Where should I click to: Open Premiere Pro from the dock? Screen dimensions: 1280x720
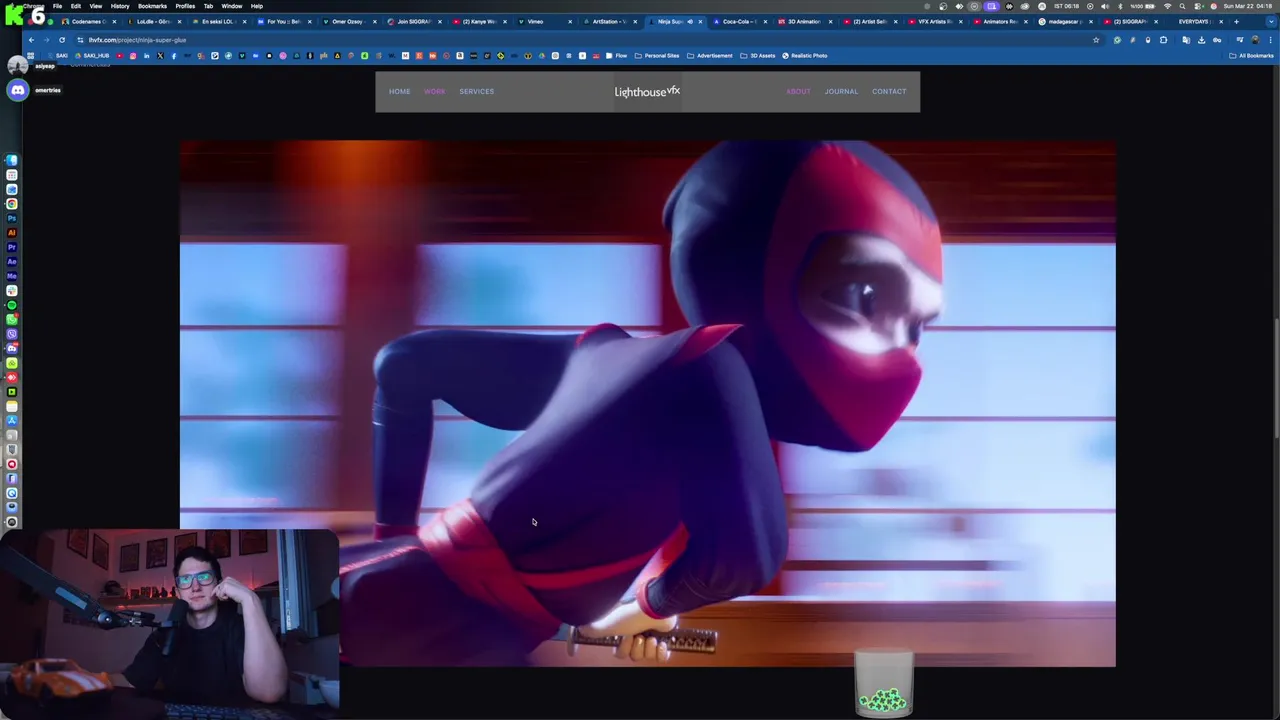[x=12, y=247]
